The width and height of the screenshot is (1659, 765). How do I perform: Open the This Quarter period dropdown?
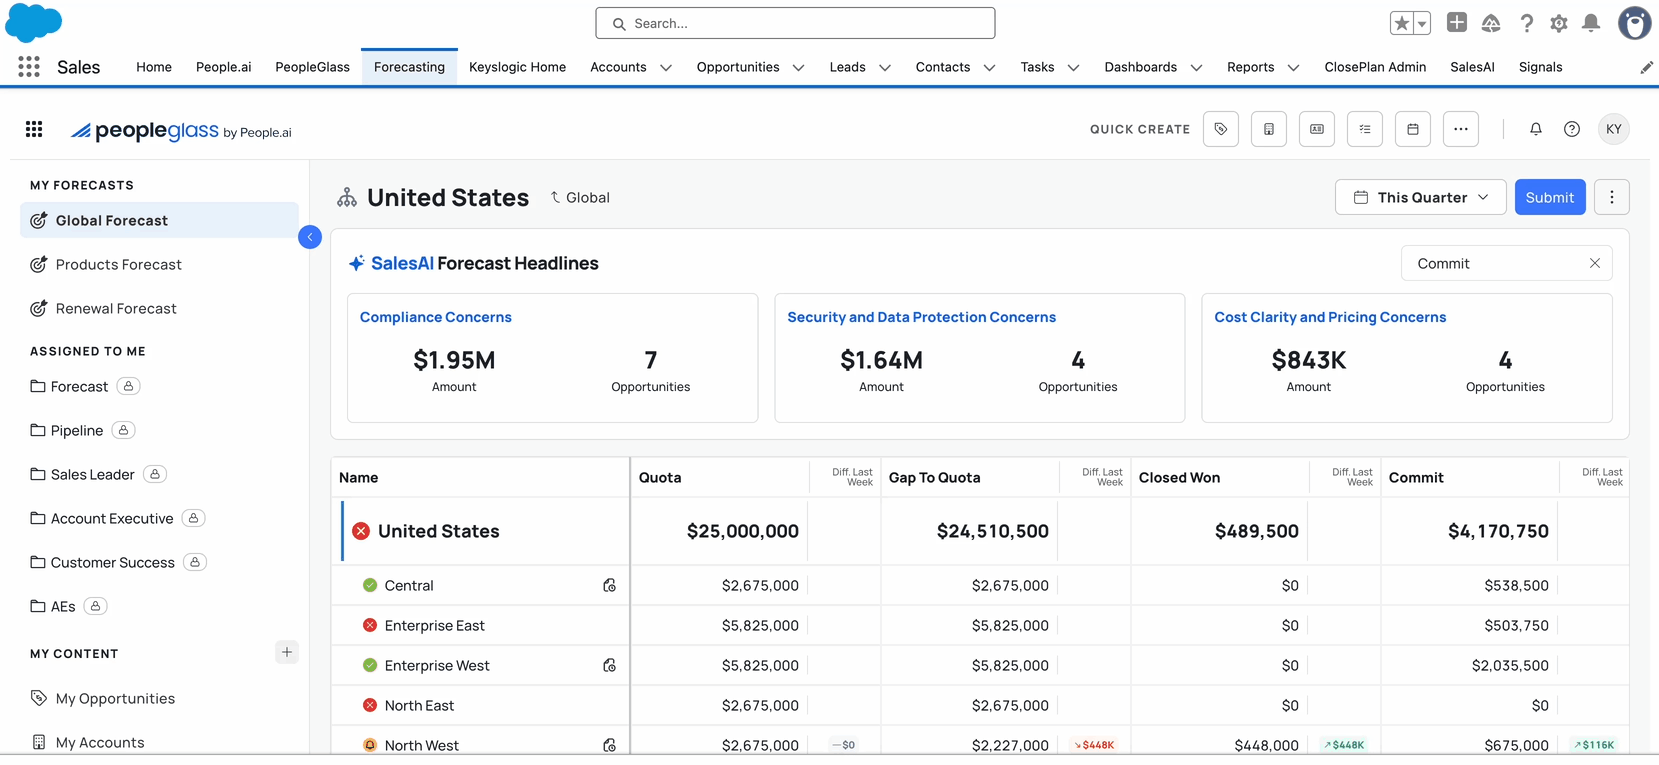(1420, 197)
